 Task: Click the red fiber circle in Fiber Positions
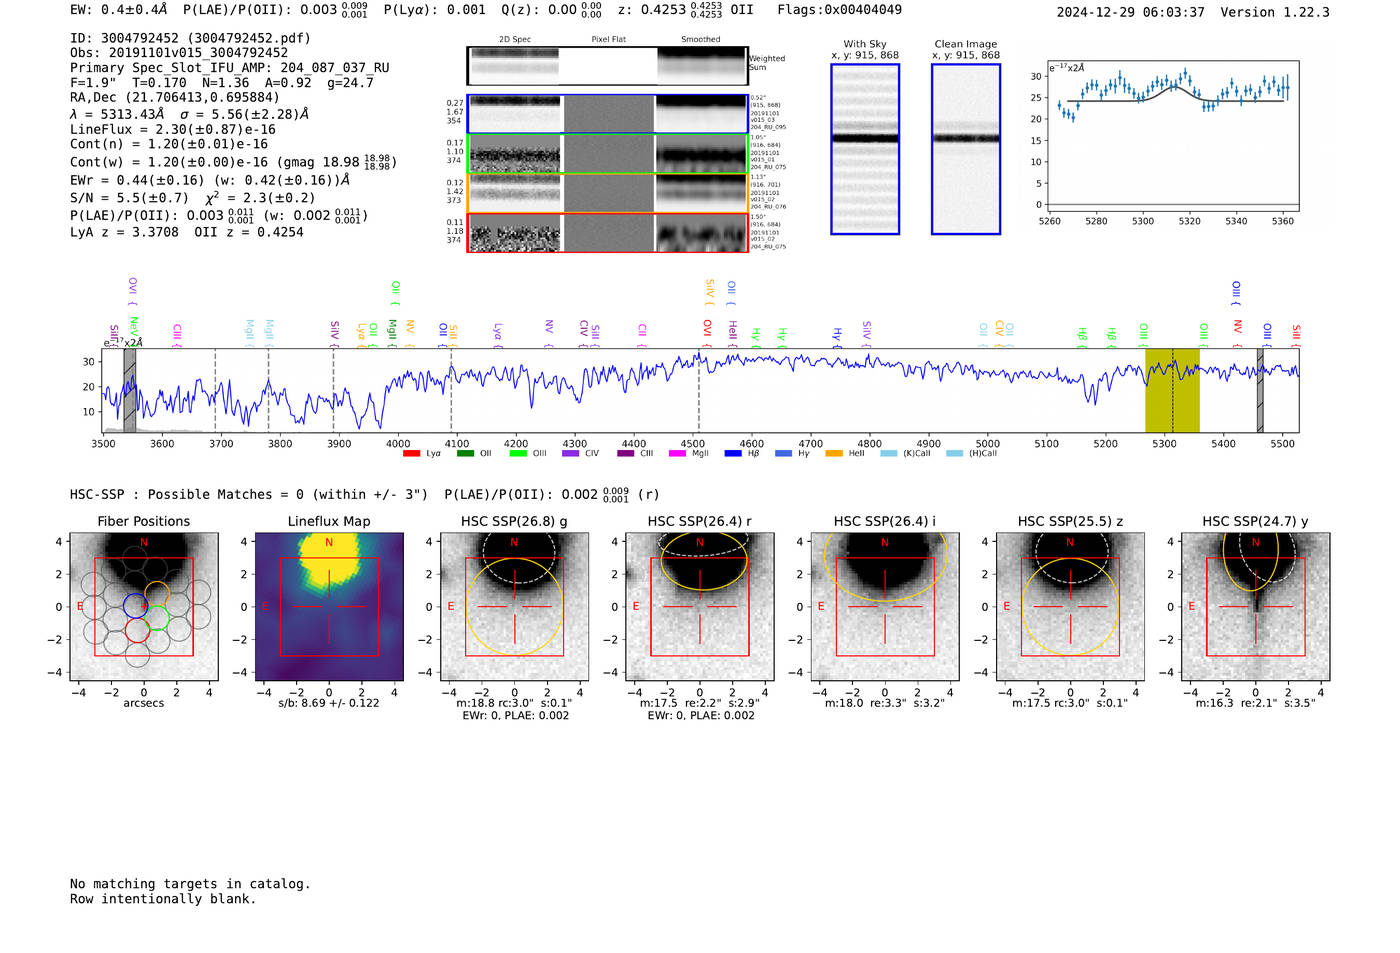pos(137,630)
